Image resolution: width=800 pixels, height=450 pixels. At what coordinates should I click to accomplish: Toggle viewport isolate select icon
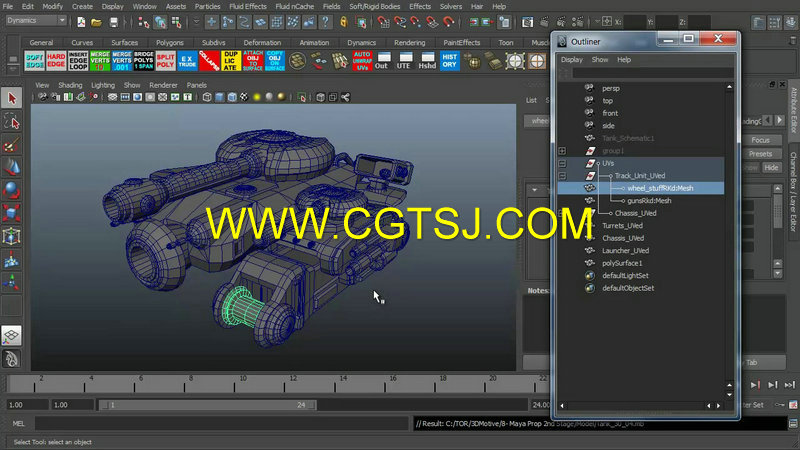(x=302, y=97)
